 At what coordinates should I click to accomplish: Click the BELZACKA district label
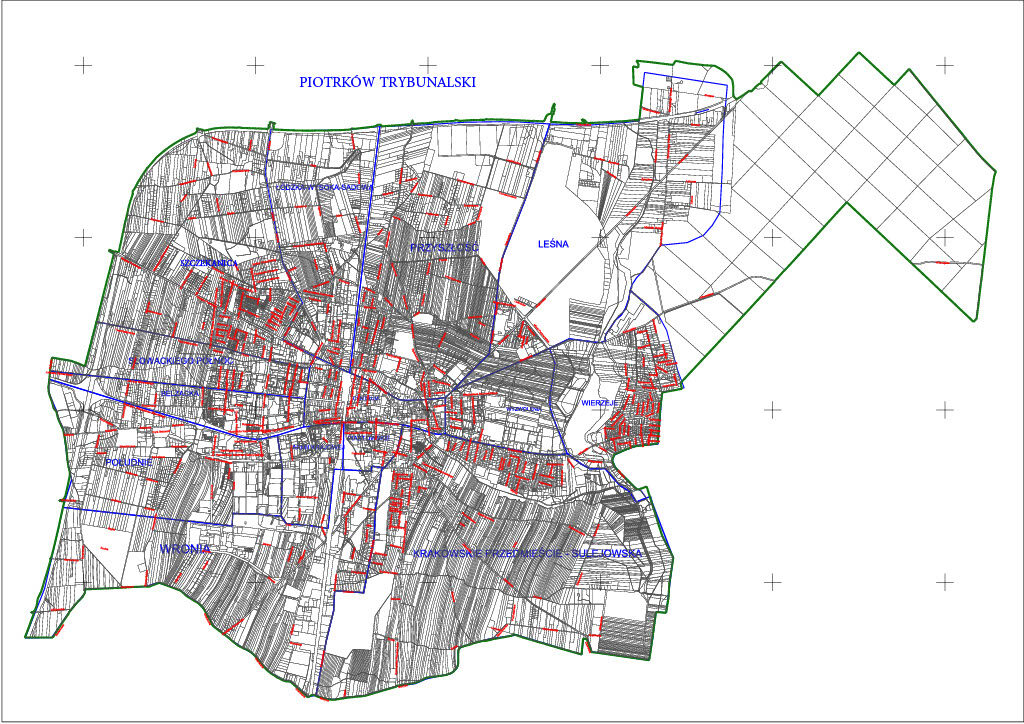(x=180, y=396)
